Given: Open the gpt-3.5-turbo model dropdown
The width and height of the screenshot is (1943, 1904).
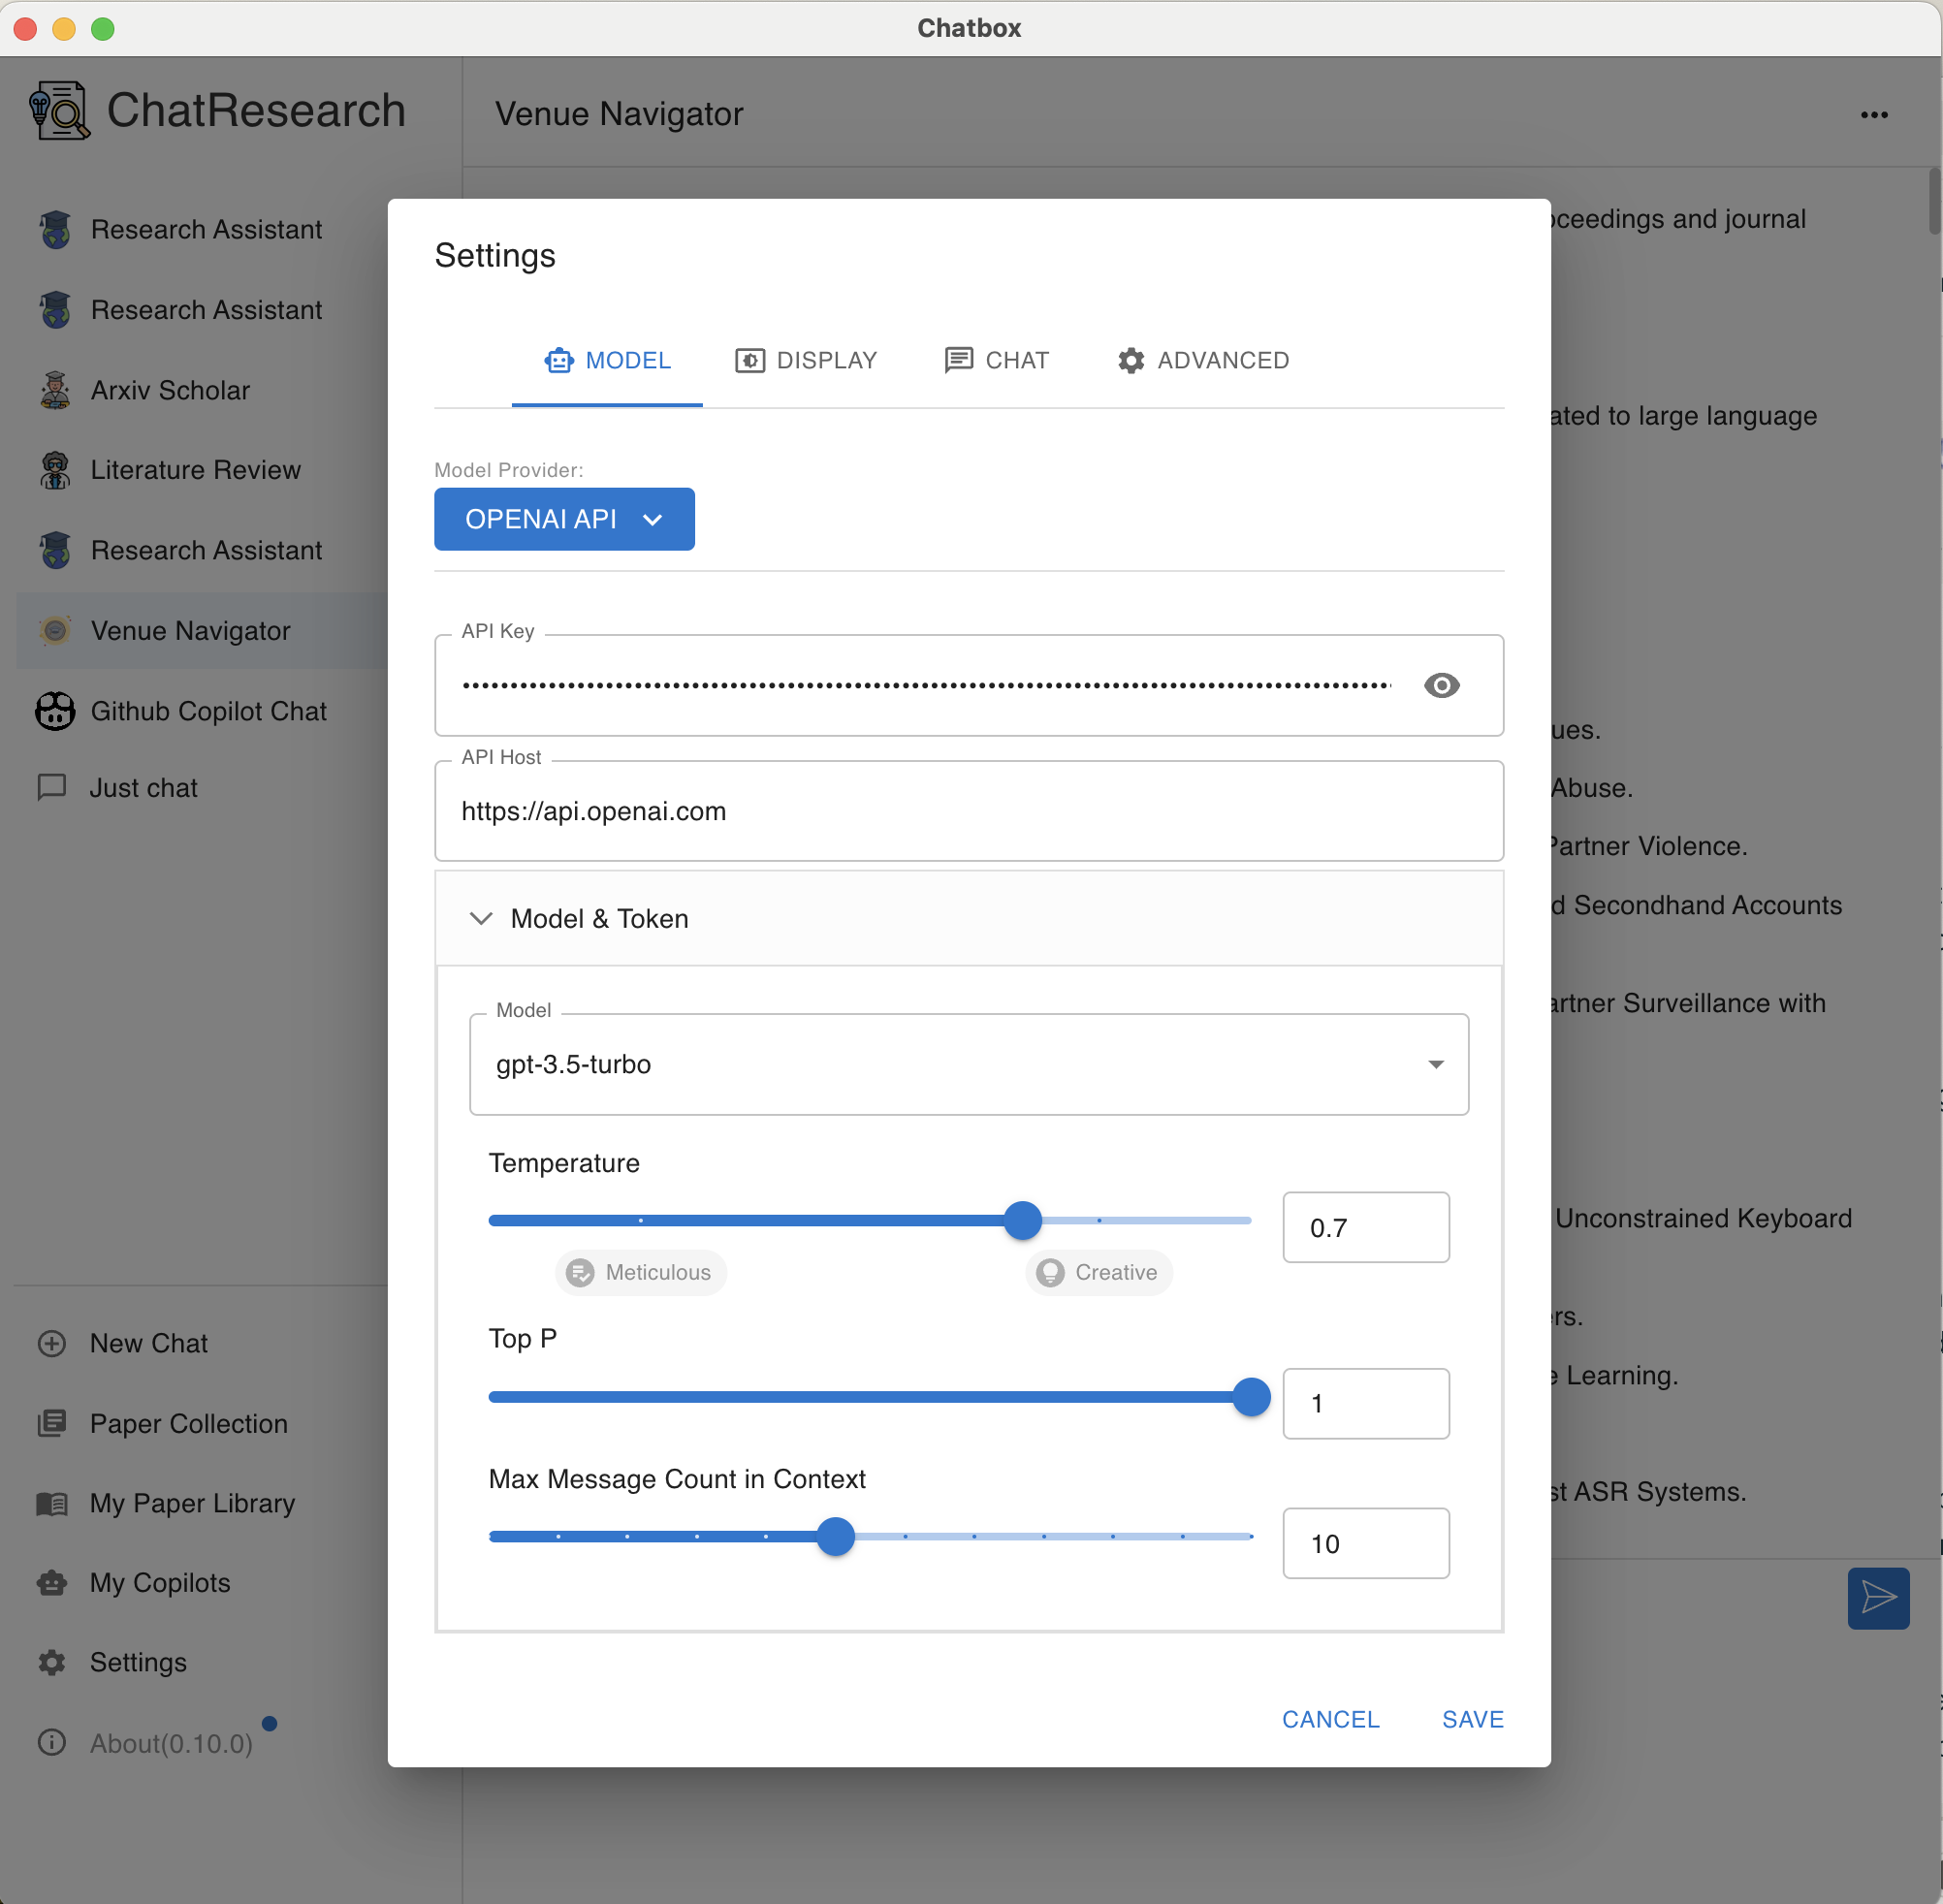Looking at the screenshot, I should [x=969, y=1064].
